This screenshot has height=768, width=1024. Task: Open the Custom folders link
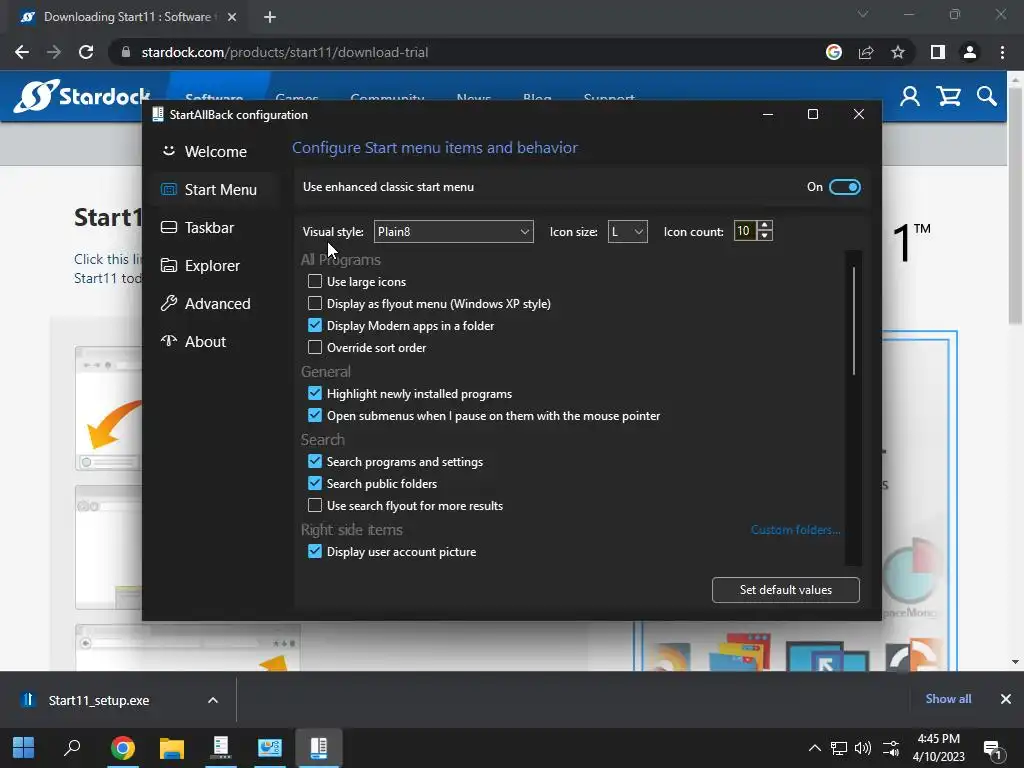[x=795, y=530]
